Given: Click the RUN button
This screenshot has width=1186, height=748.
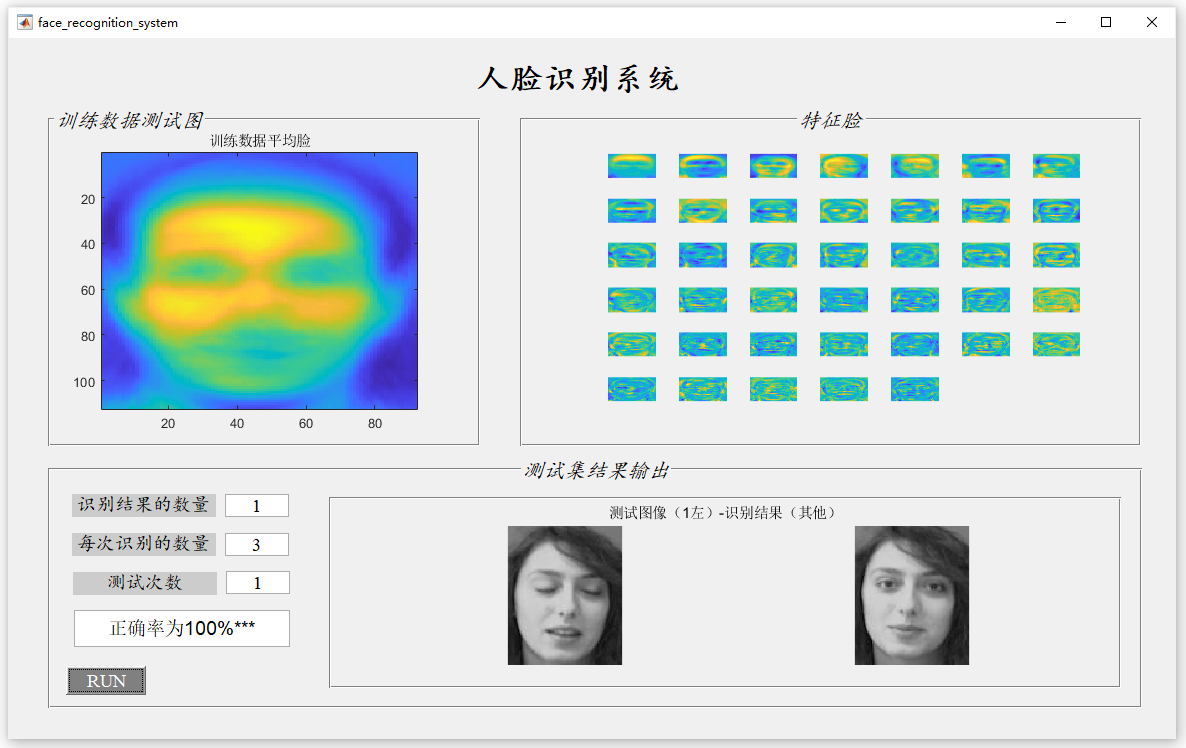Looking at the screenshot, I should (106, 681).
